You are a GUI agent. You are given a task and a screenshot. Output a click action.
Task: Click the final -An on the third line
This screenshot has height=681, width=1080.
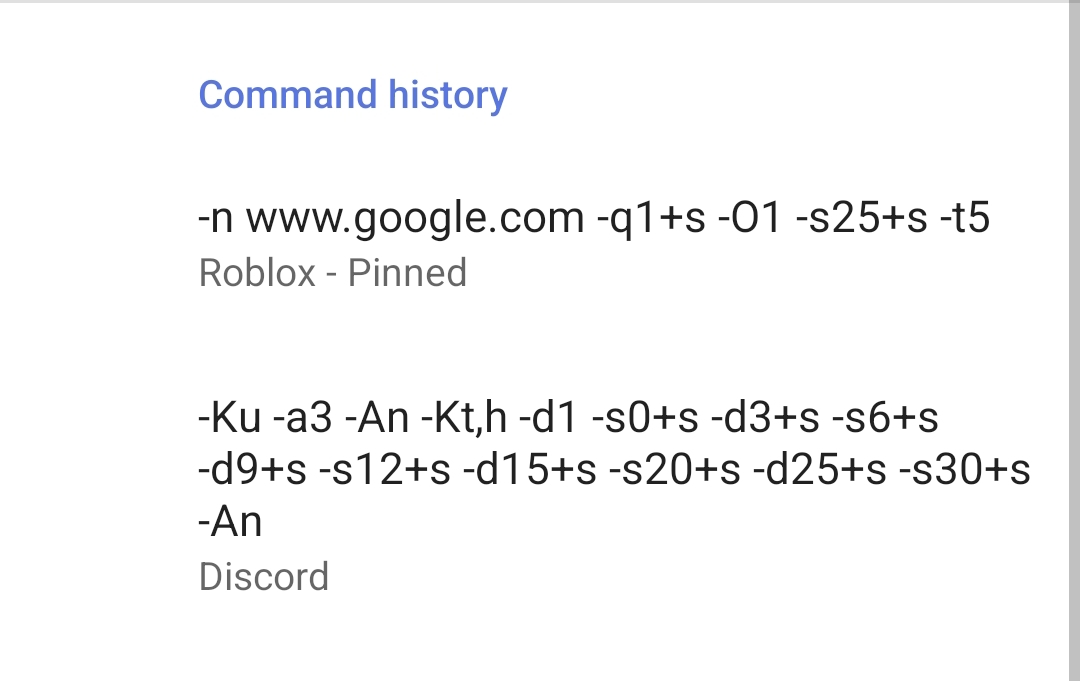pyautogui.click(x=230, y=522)
